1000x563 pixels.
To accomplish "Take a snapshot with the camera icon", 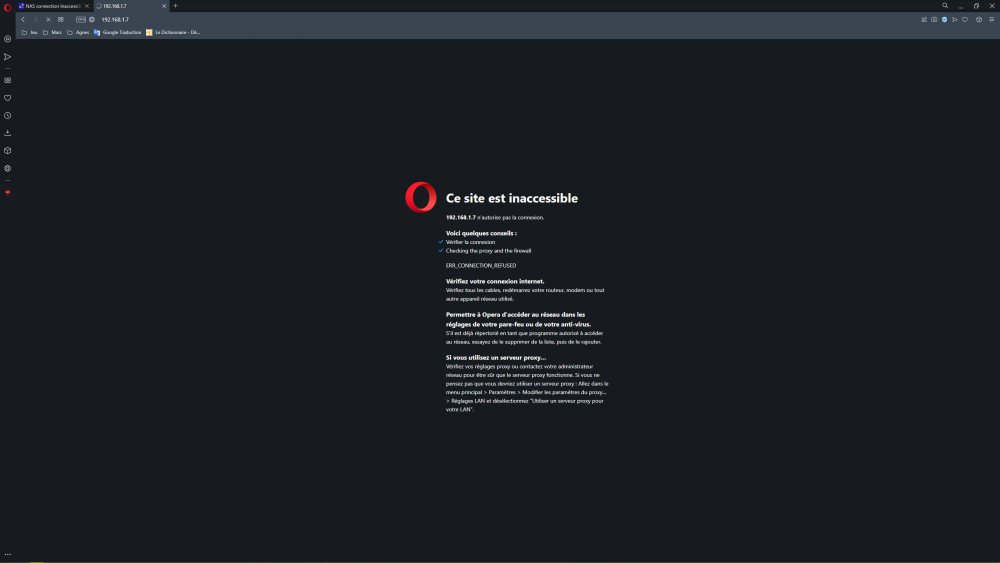I will coord(934,20).
